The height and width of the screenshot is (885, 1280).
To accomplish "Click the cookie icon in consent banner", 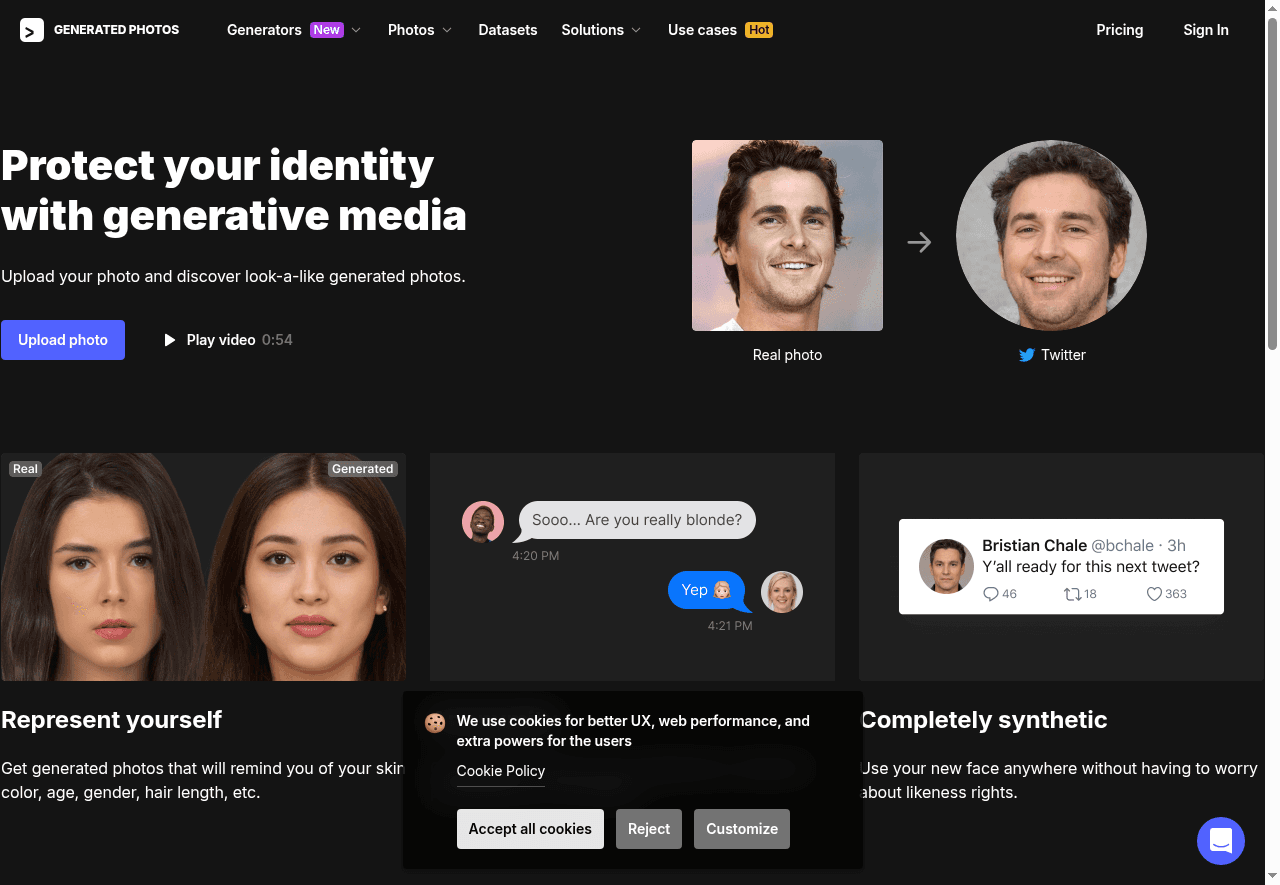I will click(435, 723).
